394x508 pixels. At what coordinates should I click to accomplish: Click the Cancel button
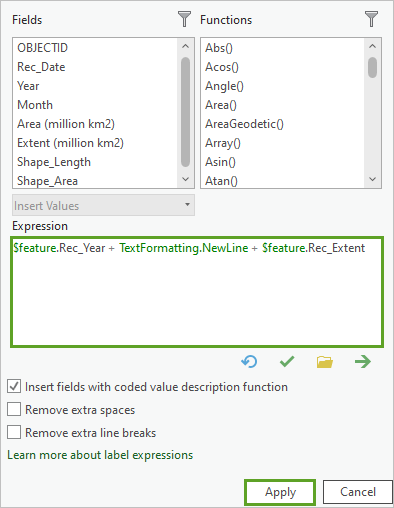tap(358, 492)
